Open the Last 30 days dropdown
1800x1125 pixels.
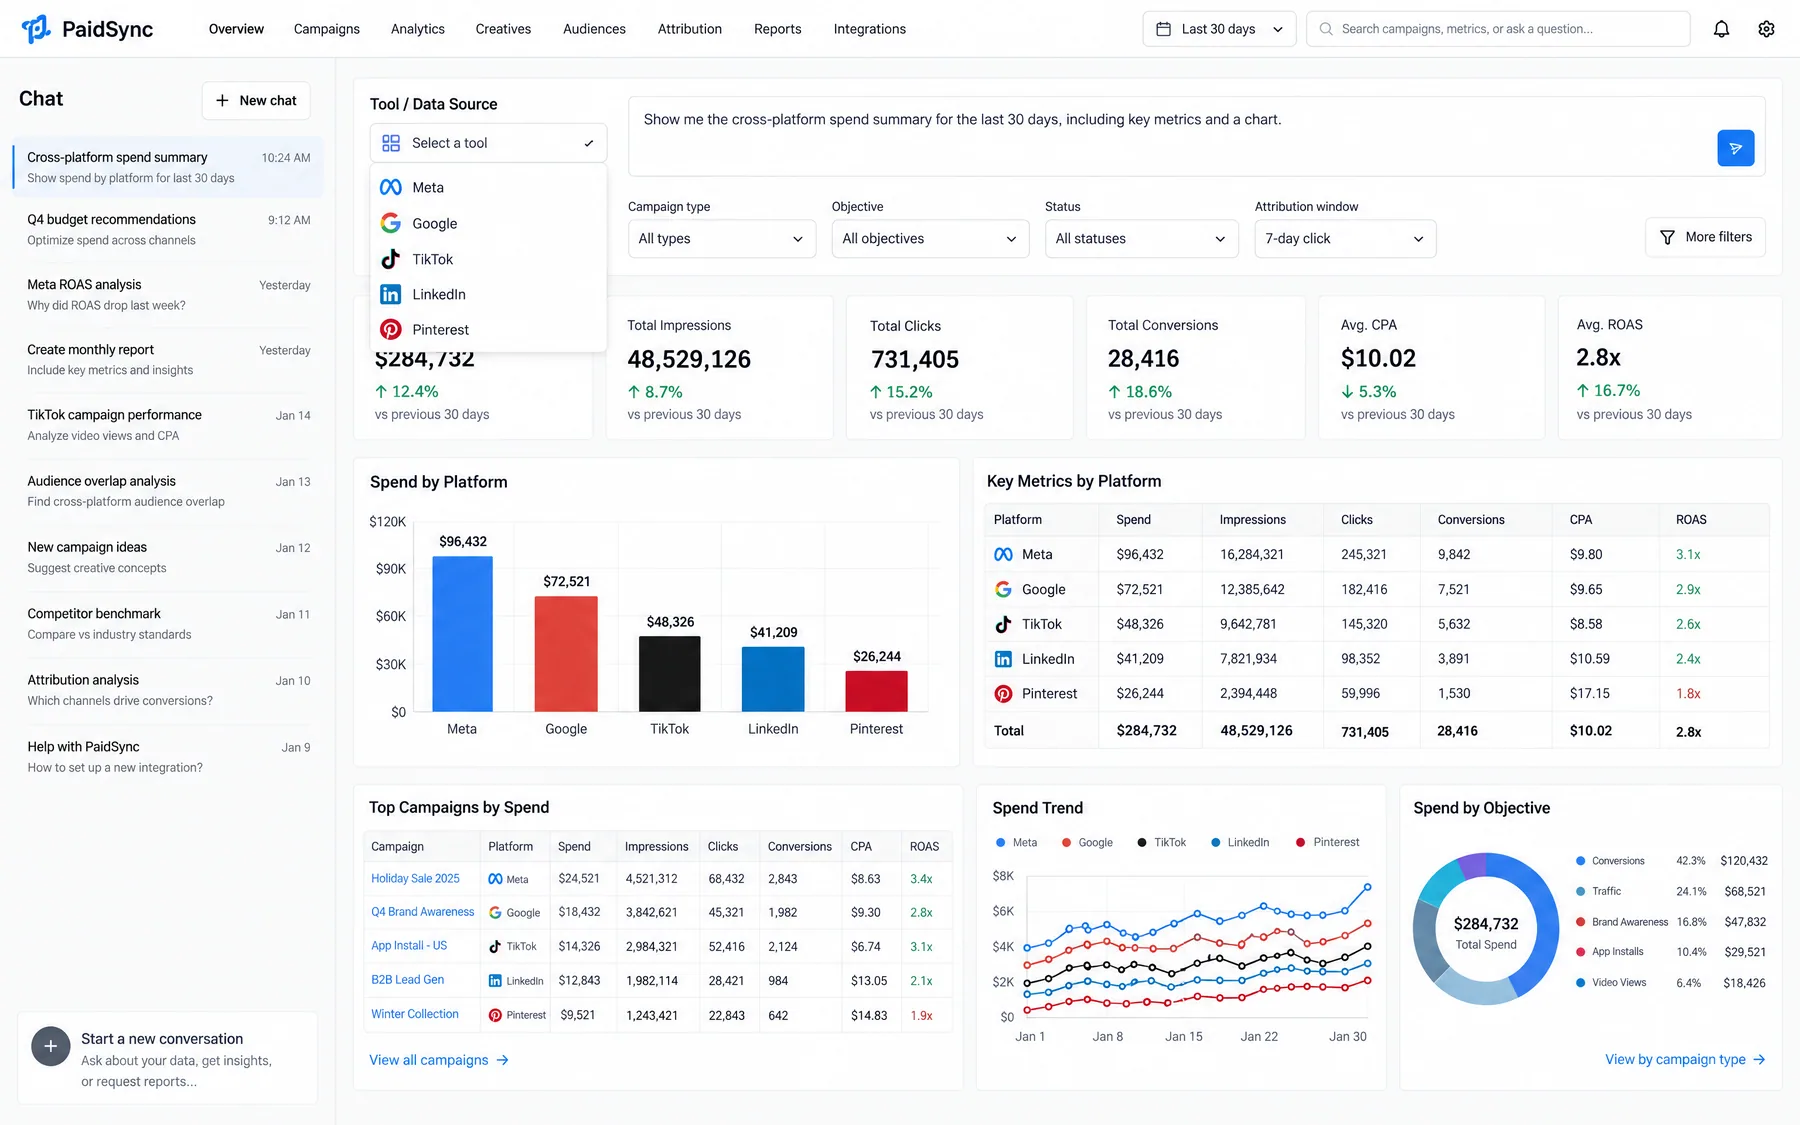pyautogui.click(x=1219, y=29)
